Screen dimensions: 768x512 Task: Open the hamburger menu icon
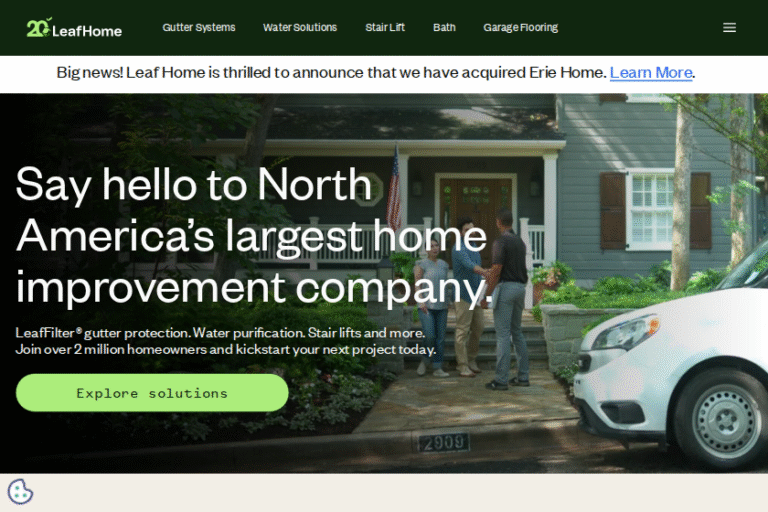(729, 27)
